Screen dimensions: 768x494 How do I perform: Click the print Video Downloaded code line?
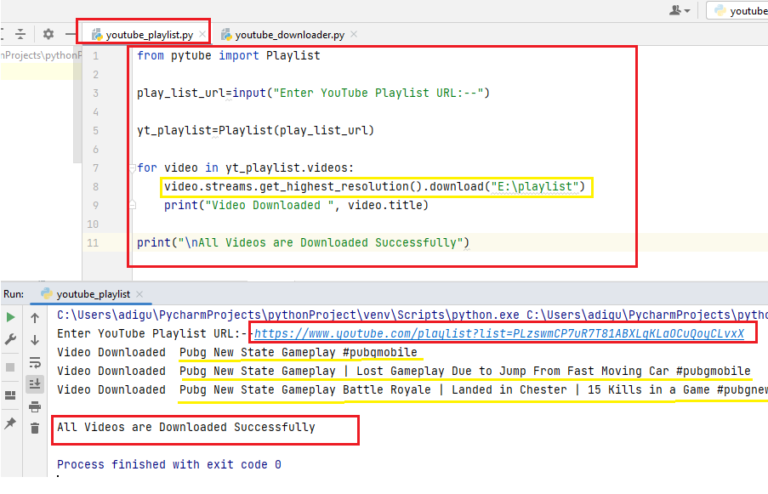tap(296, 205)
